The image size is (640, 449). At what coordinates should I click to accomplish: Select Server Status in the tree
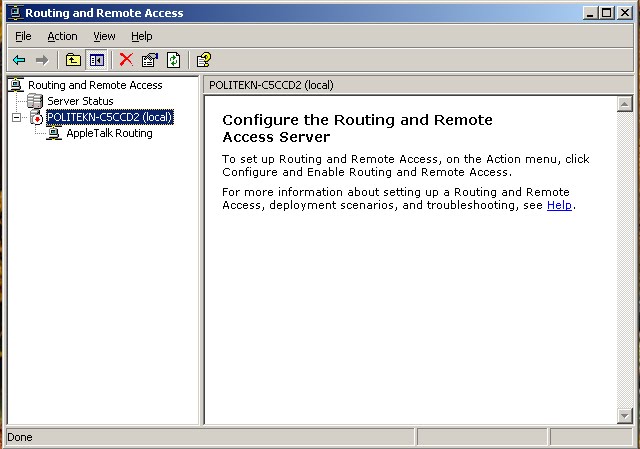(80, 101)
